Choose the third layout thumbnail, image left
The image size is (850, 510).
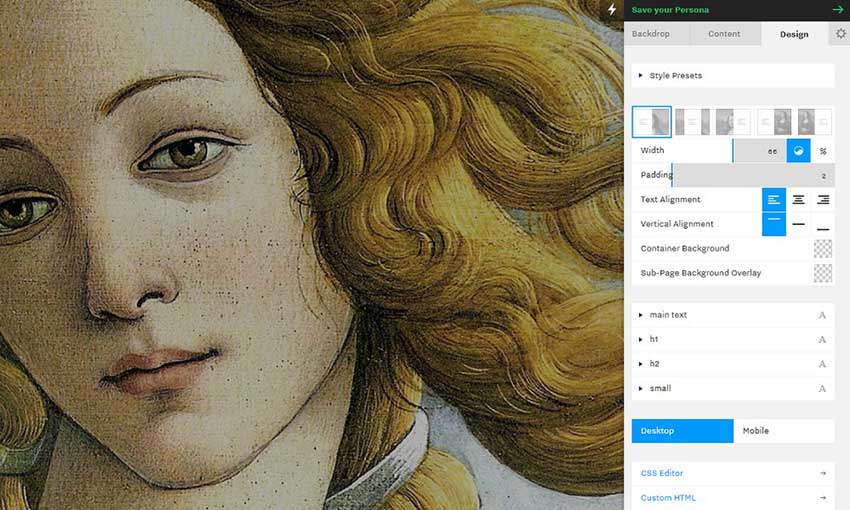733,121
